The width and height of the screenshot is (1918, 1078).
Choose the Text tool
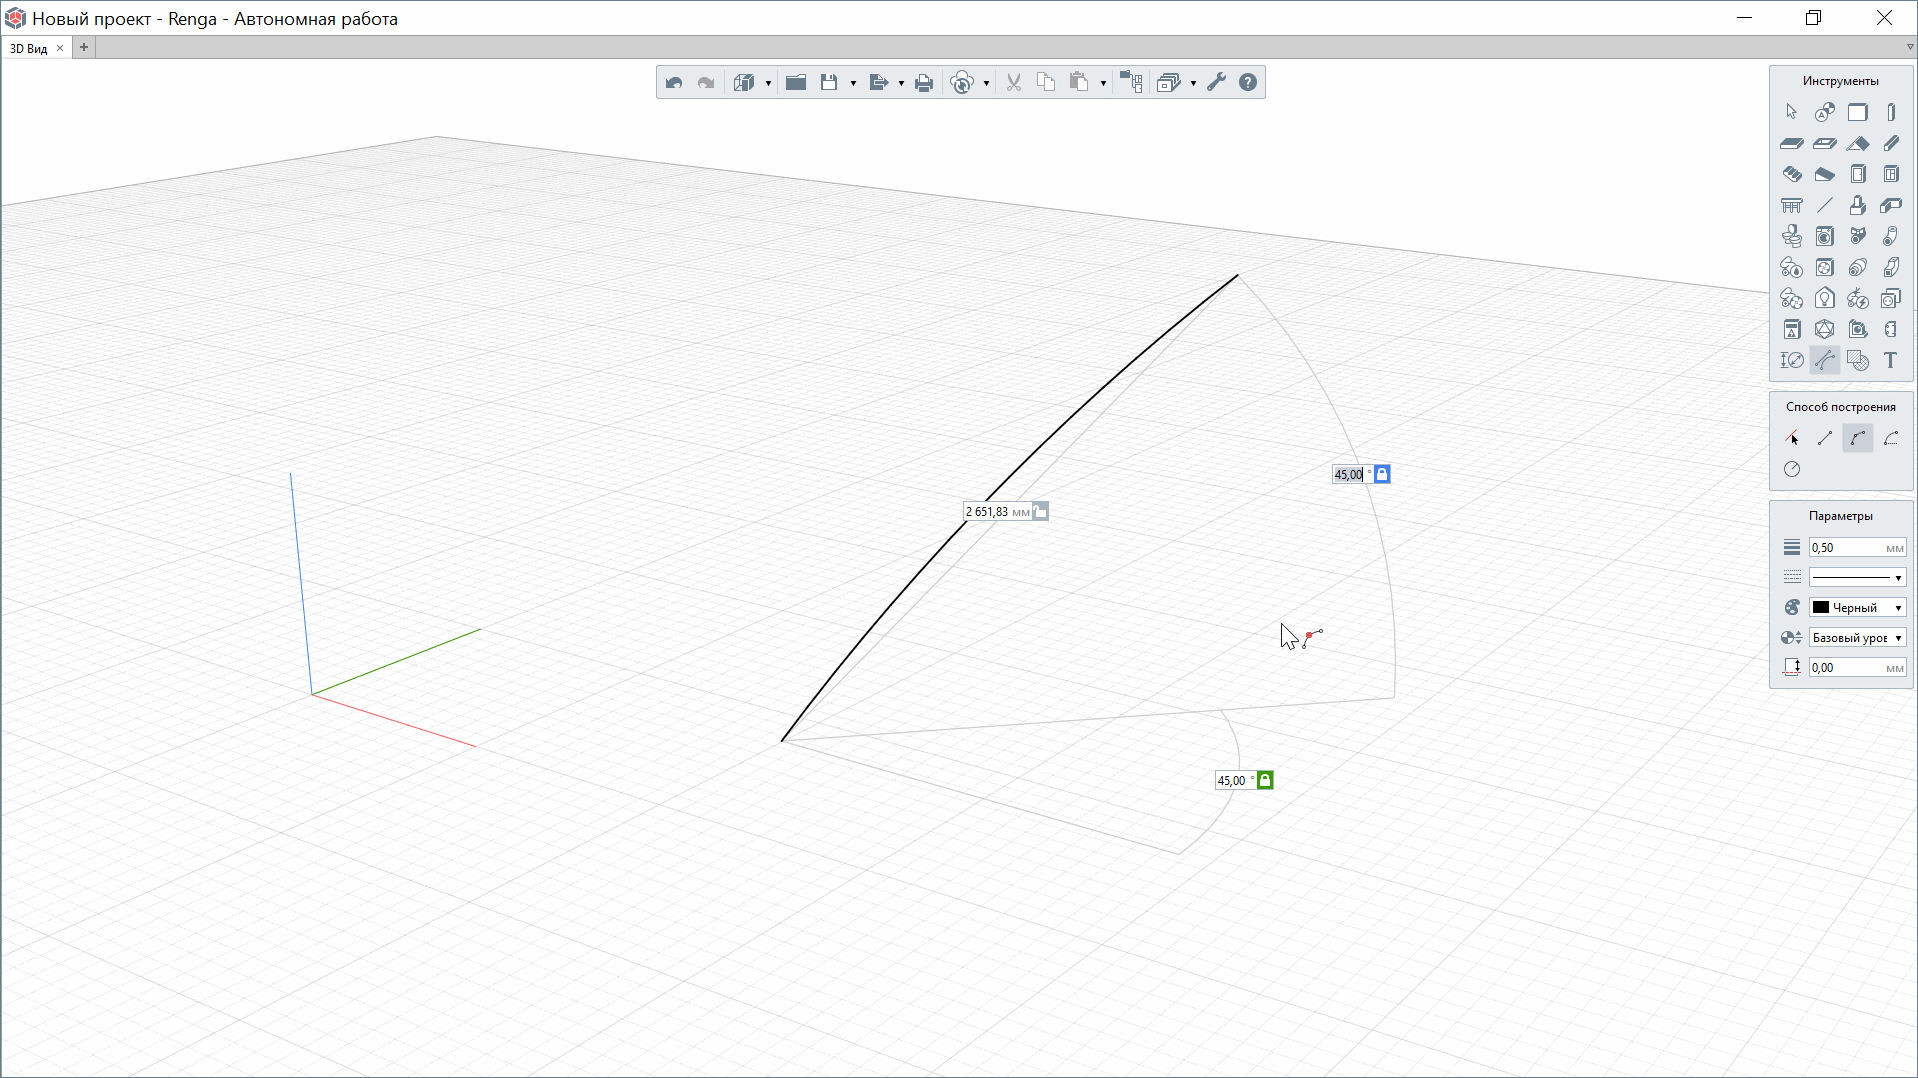[1891, 360]
